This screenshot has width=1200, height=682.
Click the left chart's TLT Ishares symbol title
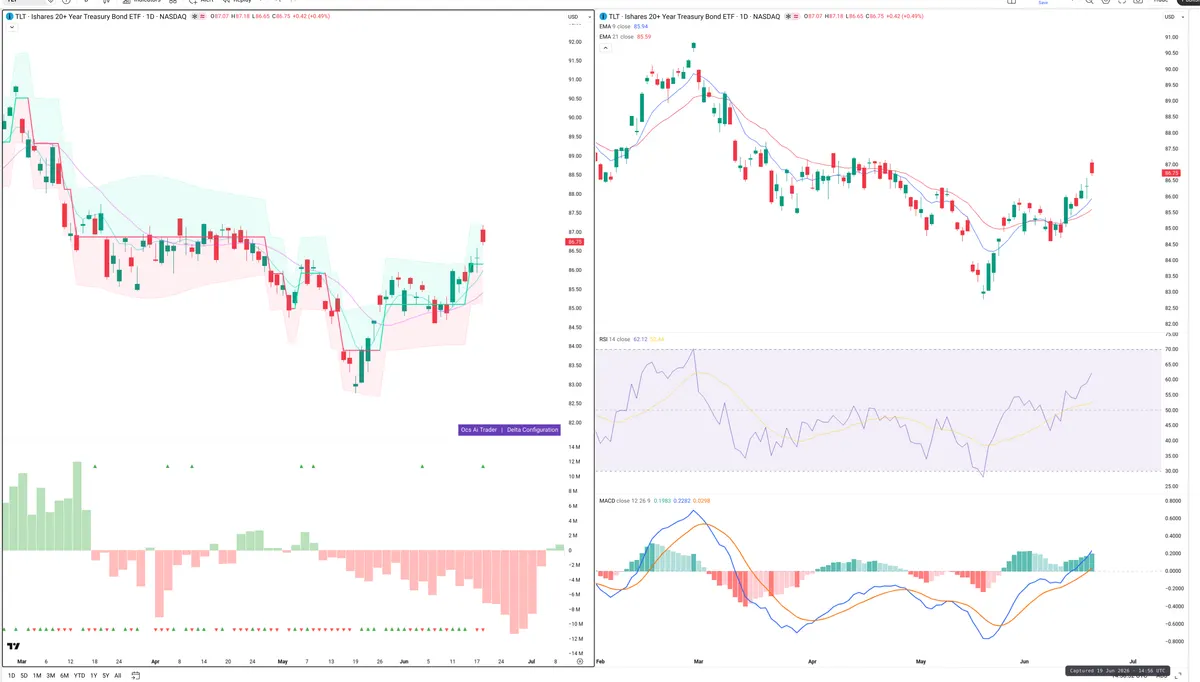click(x=101, y=16)
